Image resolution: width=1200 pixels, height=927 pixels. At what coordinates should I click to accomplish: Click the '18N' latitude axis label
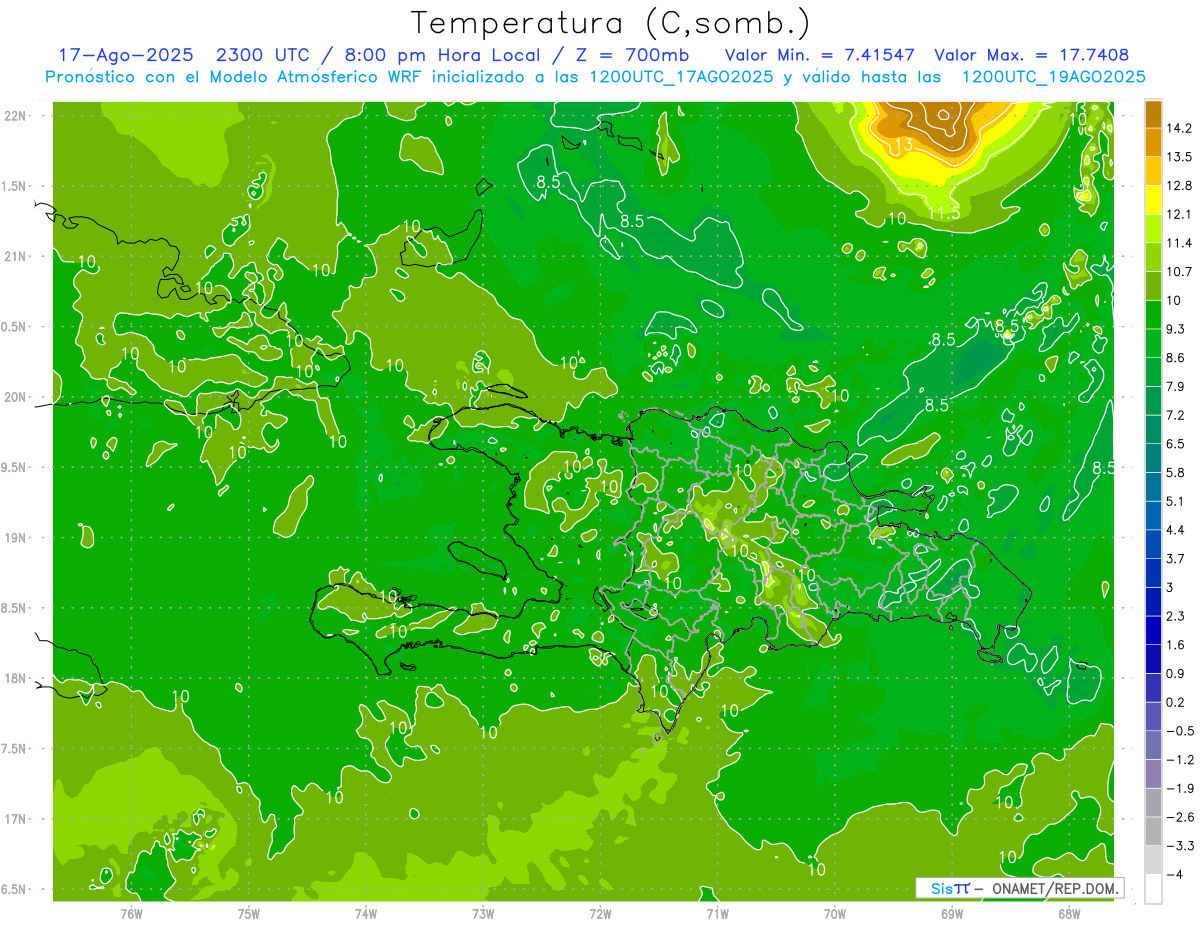[15, 678]
